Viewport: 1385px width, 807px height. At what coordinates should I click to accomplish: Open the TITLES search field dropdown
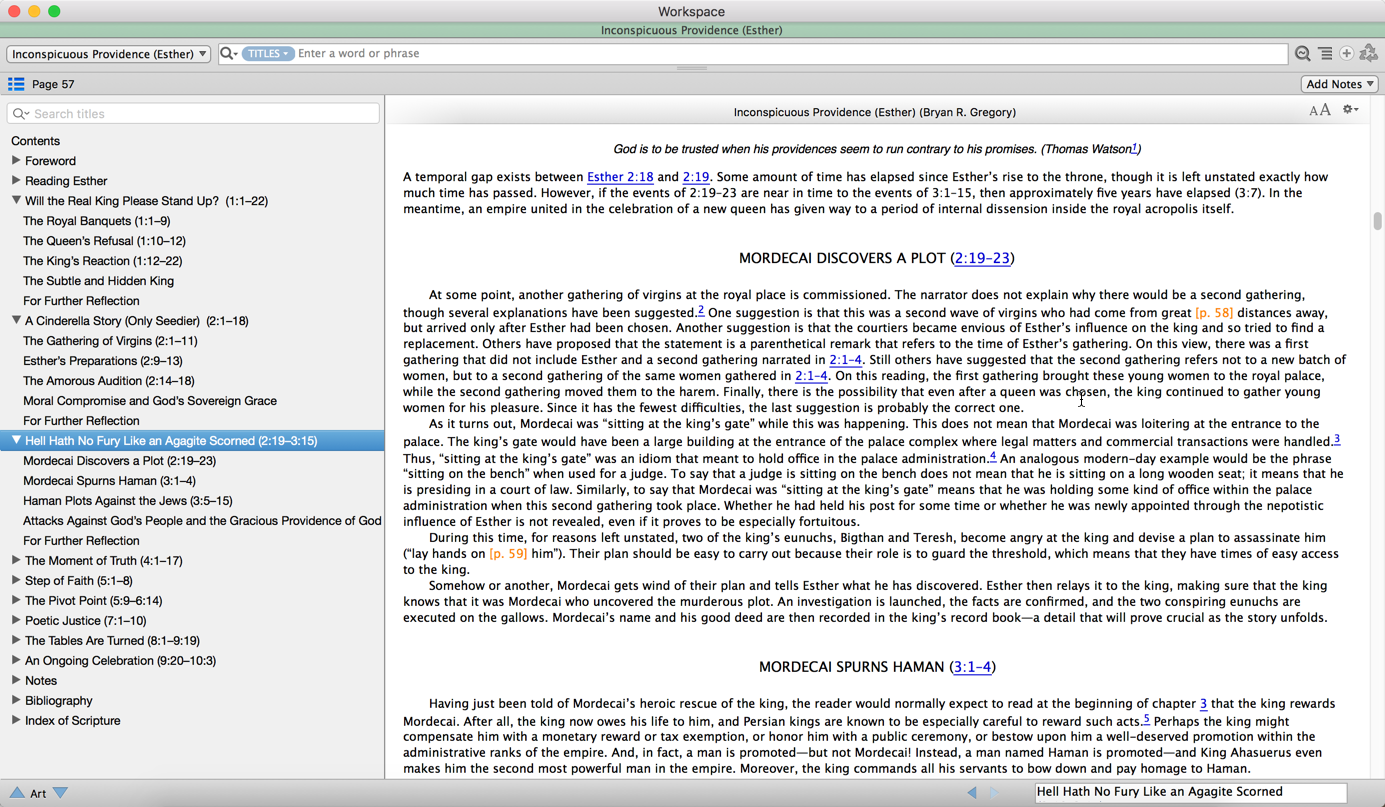click(x=267, y=54)
